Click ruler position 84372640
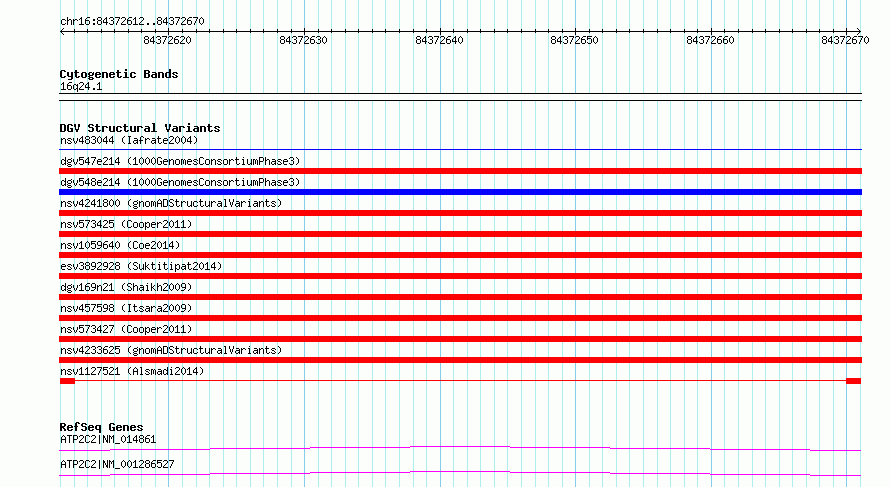890x487 pixels. (x=439, y=40)
